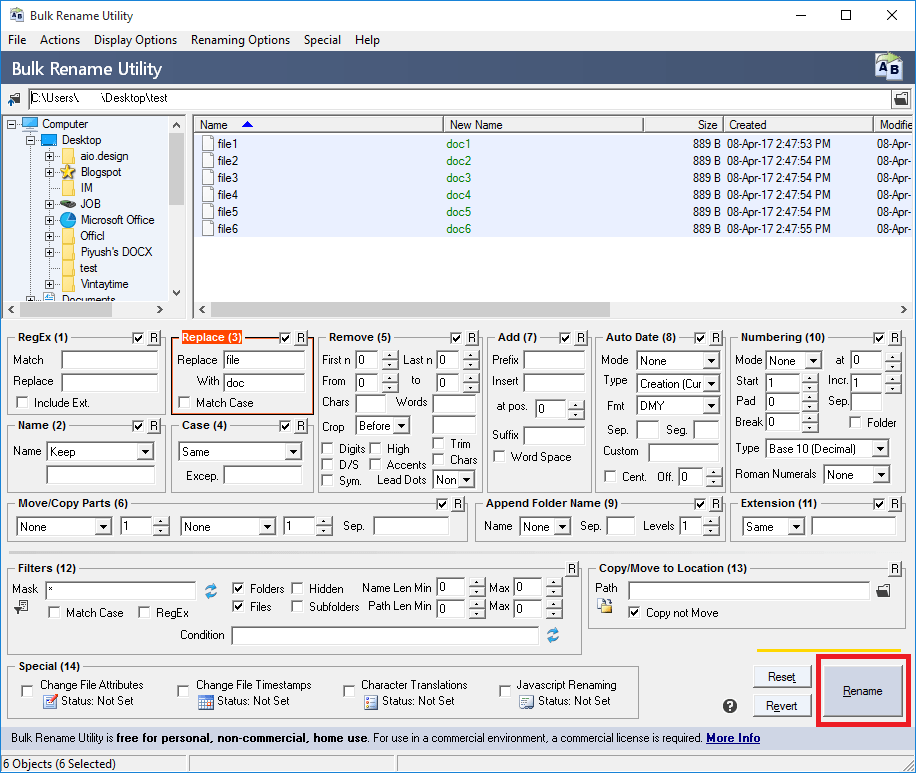
Task: Open the Help menu
Action: pos(367,40)
